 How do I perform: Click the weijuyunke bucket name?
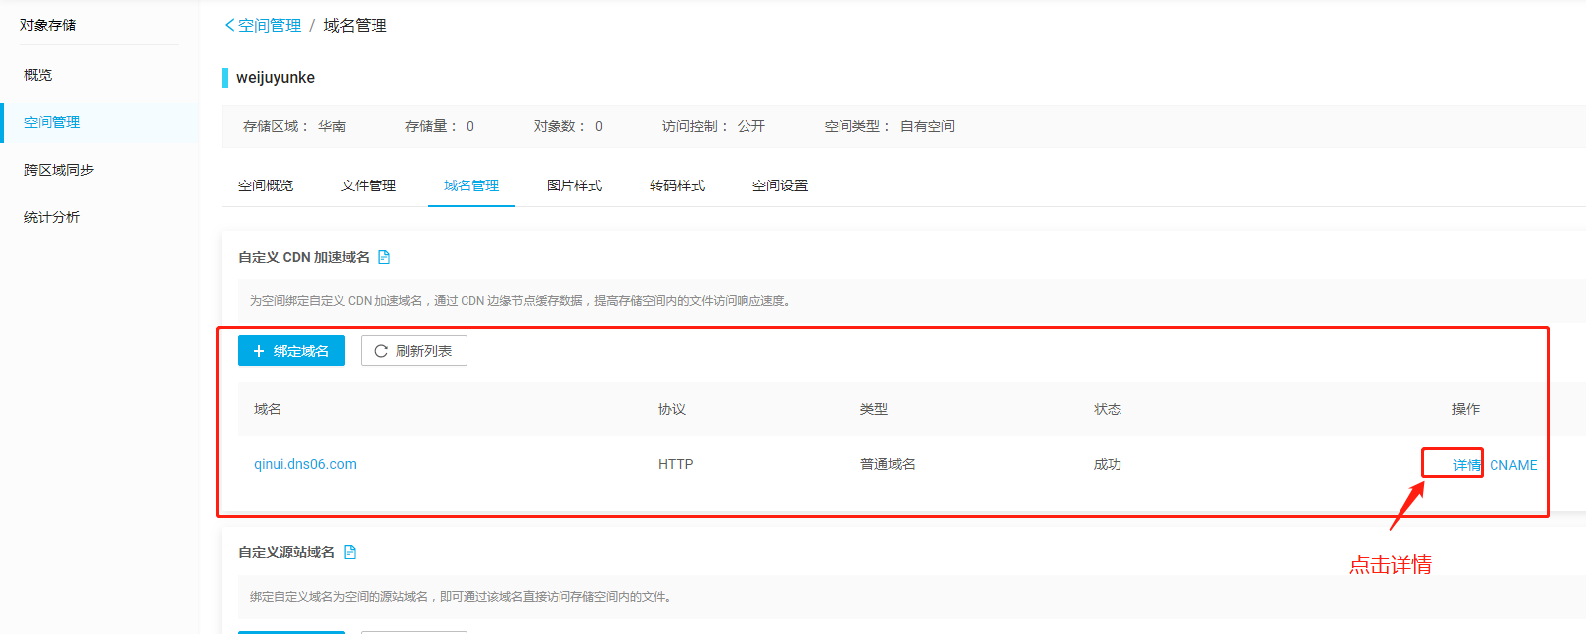coord(275,78)
